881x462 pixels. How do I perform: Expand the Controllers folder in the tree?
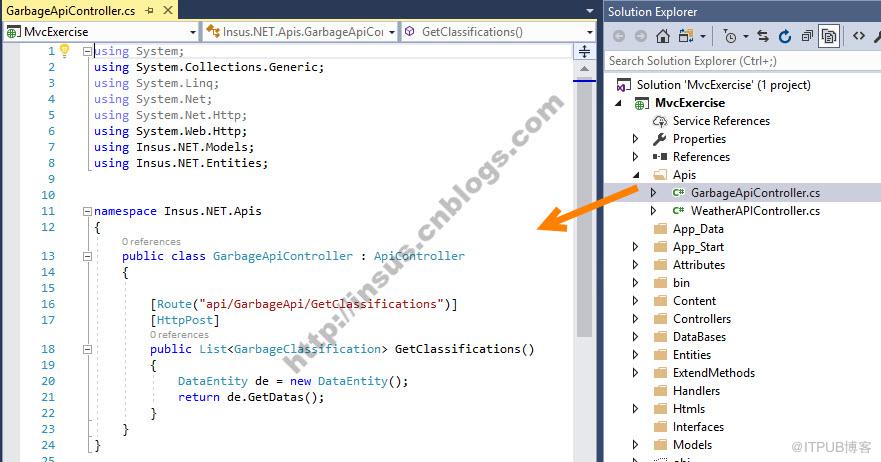tap(635, 319)
